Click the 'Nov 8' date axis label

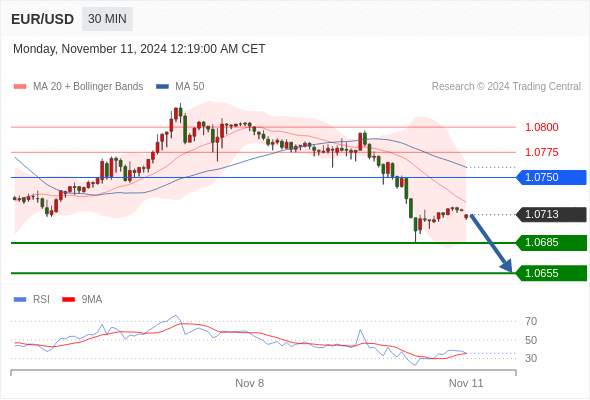click(249, 383)
